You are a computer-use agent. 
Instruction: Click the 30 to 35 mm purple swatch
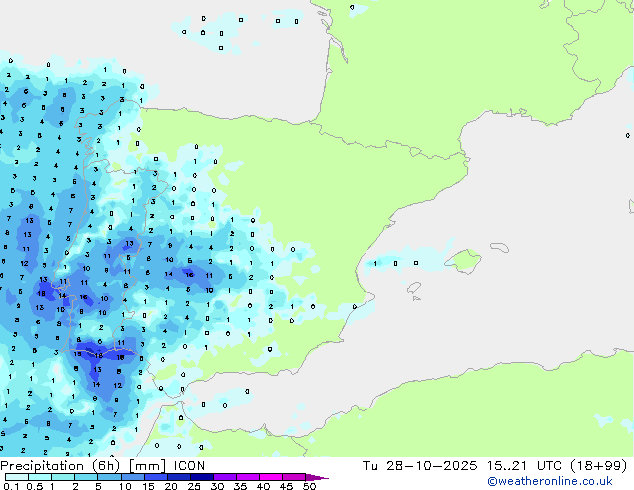(224, 477)
